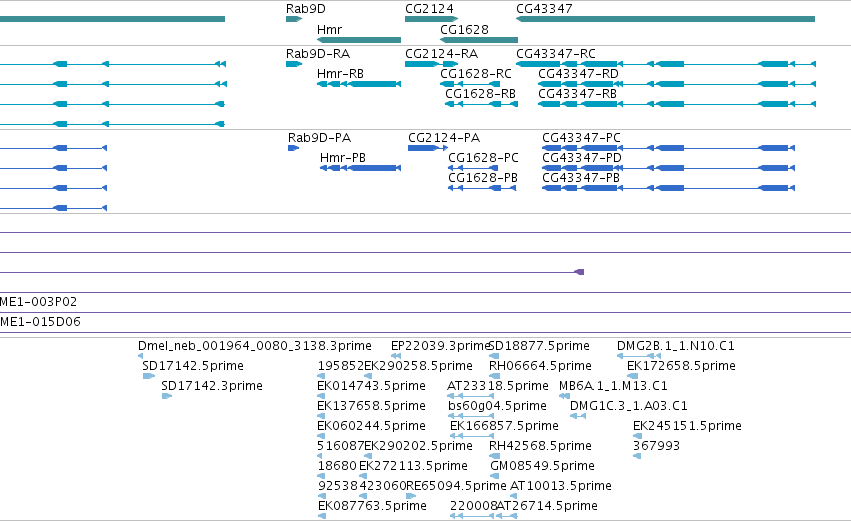Click protein label CG1628-PC
This screenshot has height=521, width=851.
coord(483,157)
